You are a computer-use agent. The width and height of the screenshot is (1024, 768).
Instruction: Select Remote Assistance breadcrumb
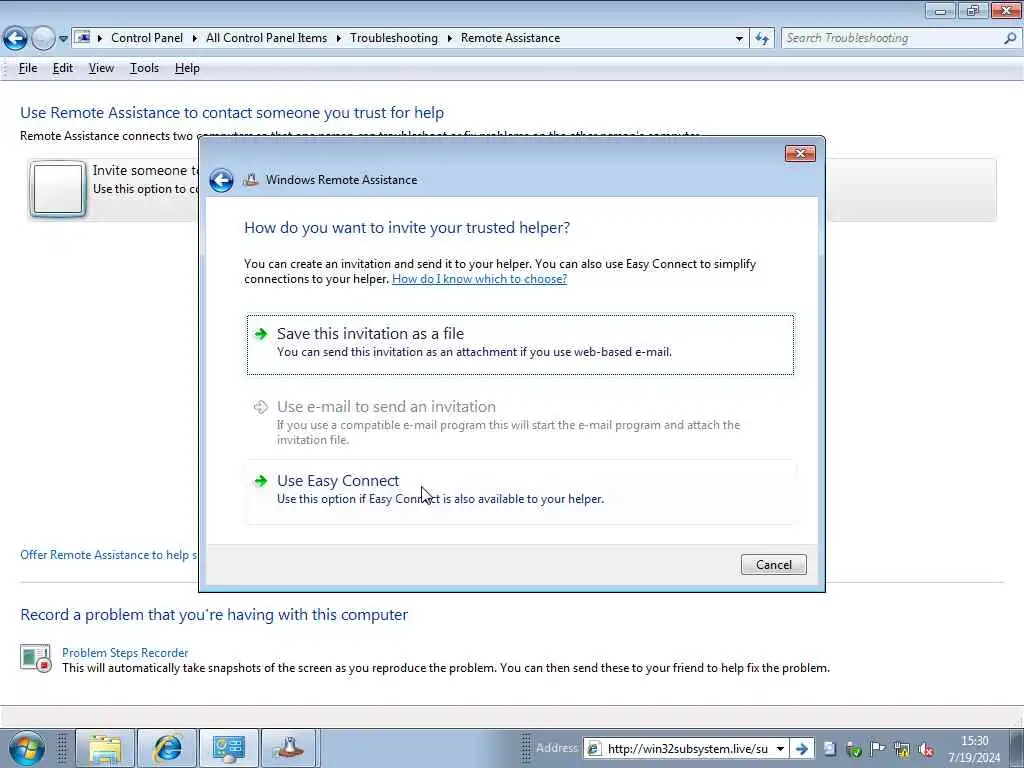pyautogui.click(x=510, y=38)
